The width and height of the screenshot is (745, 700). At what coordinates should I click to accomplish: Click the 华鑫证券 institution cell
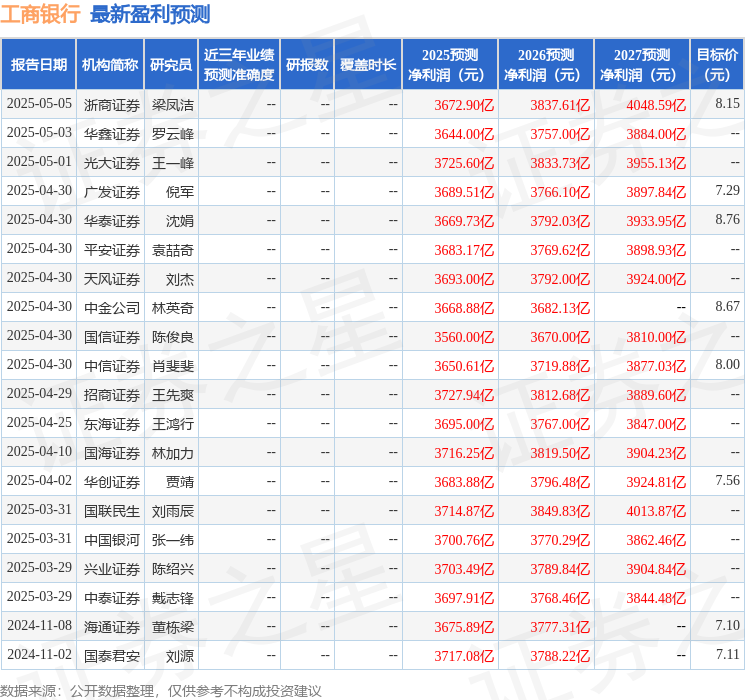click(112, 134)
